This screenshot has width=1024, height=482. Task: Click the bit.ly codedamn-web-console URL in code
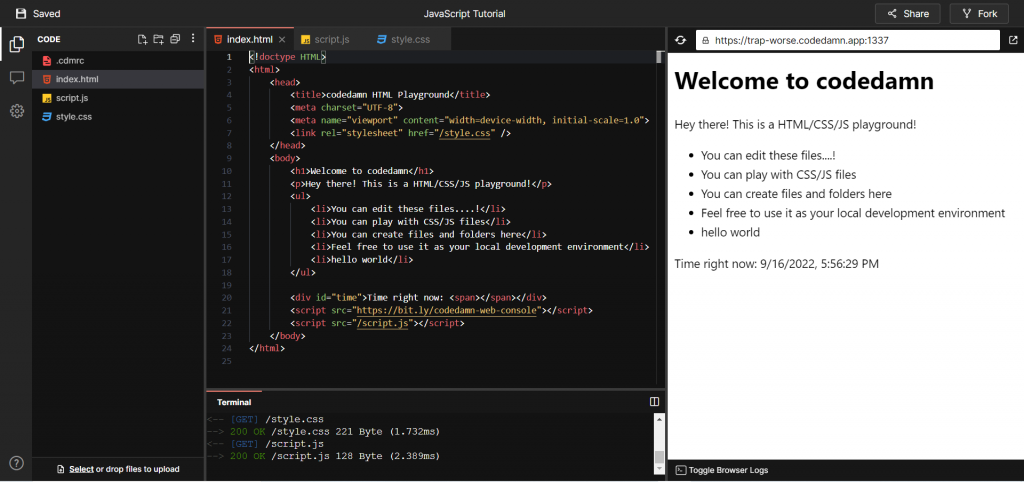coord(447,310)
